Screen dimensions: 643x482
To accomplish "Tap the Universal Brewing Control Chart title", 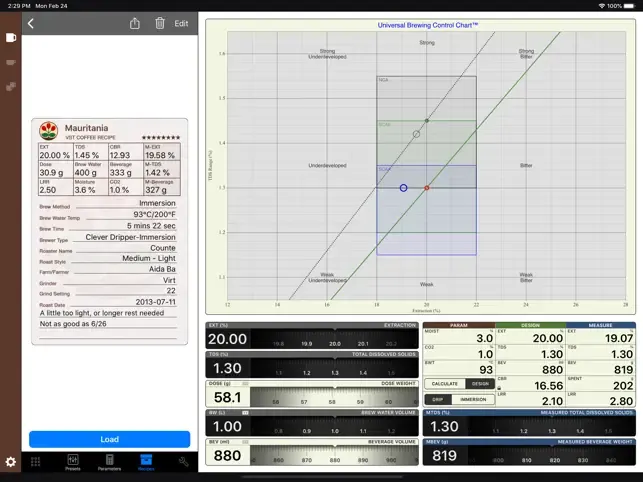I will click(428, 25).
